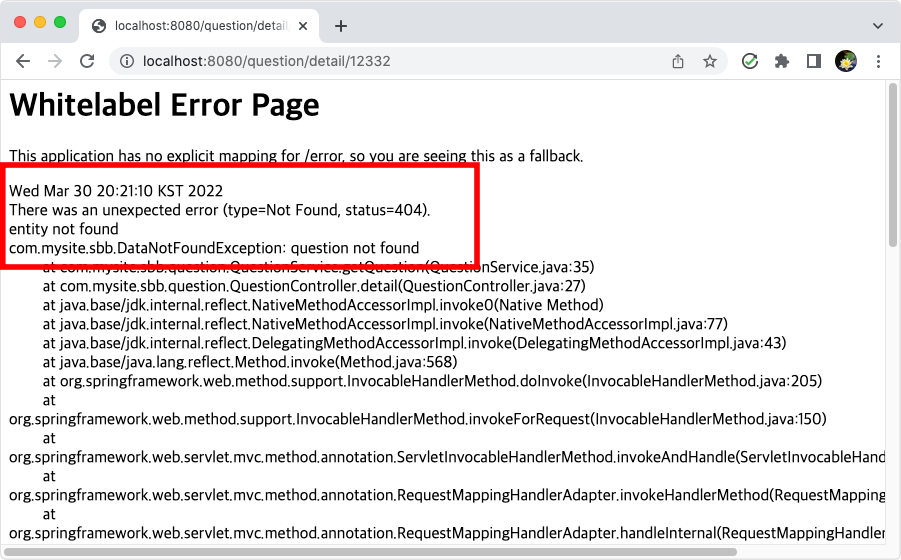The width and height of the screenshot is (901, 560).
Task: Expand the tab search chevron
Action: click(877, 26)
